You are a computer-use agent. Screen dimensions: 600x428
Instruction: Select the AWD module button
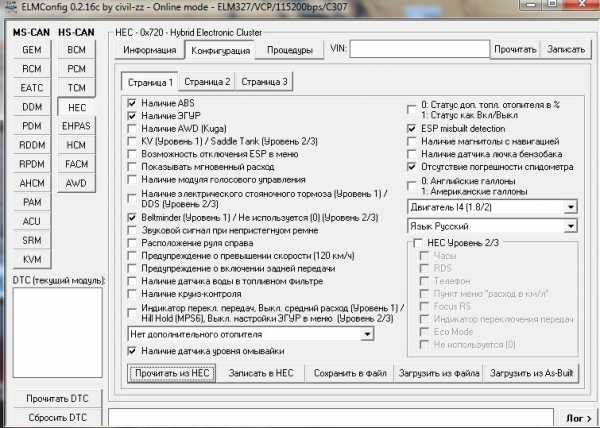click(x=77, y=183)
